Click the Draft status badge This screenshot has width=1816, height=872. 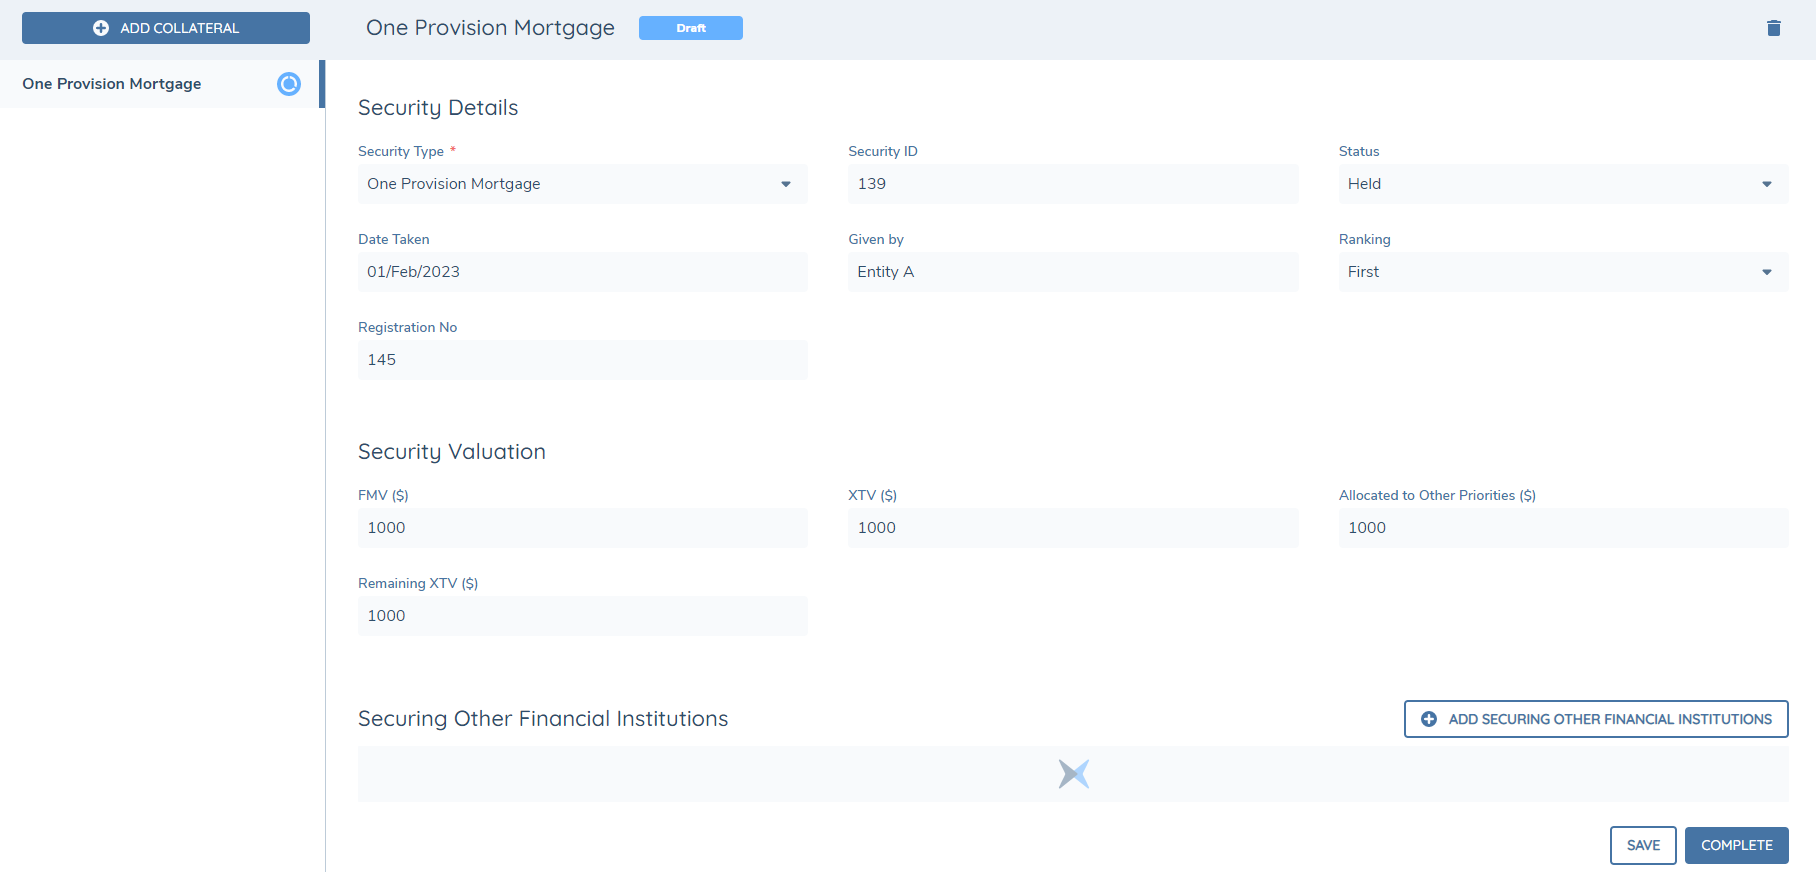[690, 28]
